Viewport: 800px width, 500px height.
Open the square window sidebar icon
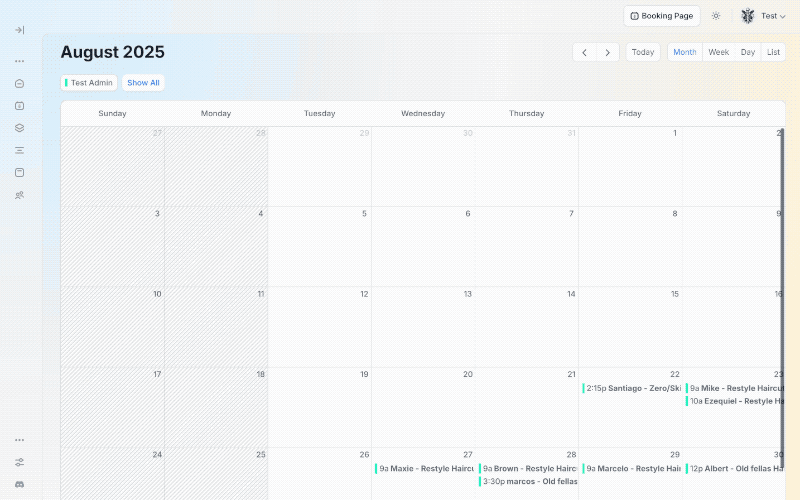[19, 172]
